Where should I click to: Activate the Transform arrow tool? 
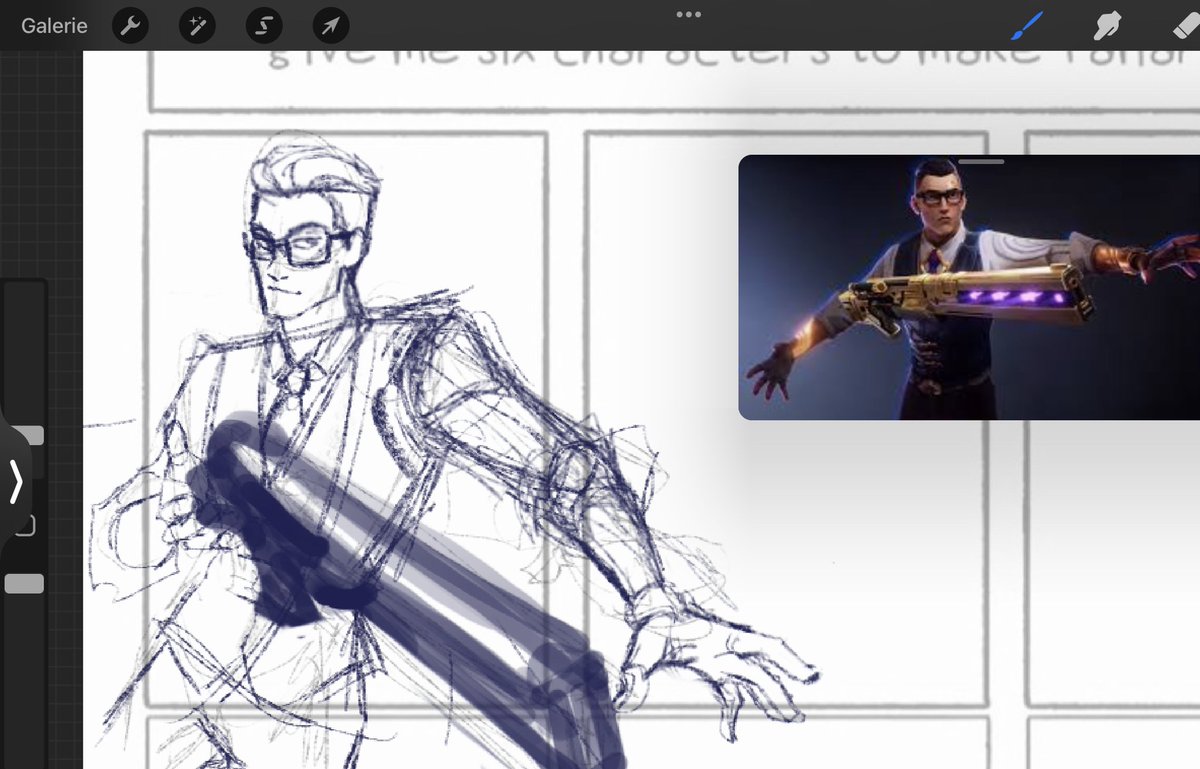point(331,26)
